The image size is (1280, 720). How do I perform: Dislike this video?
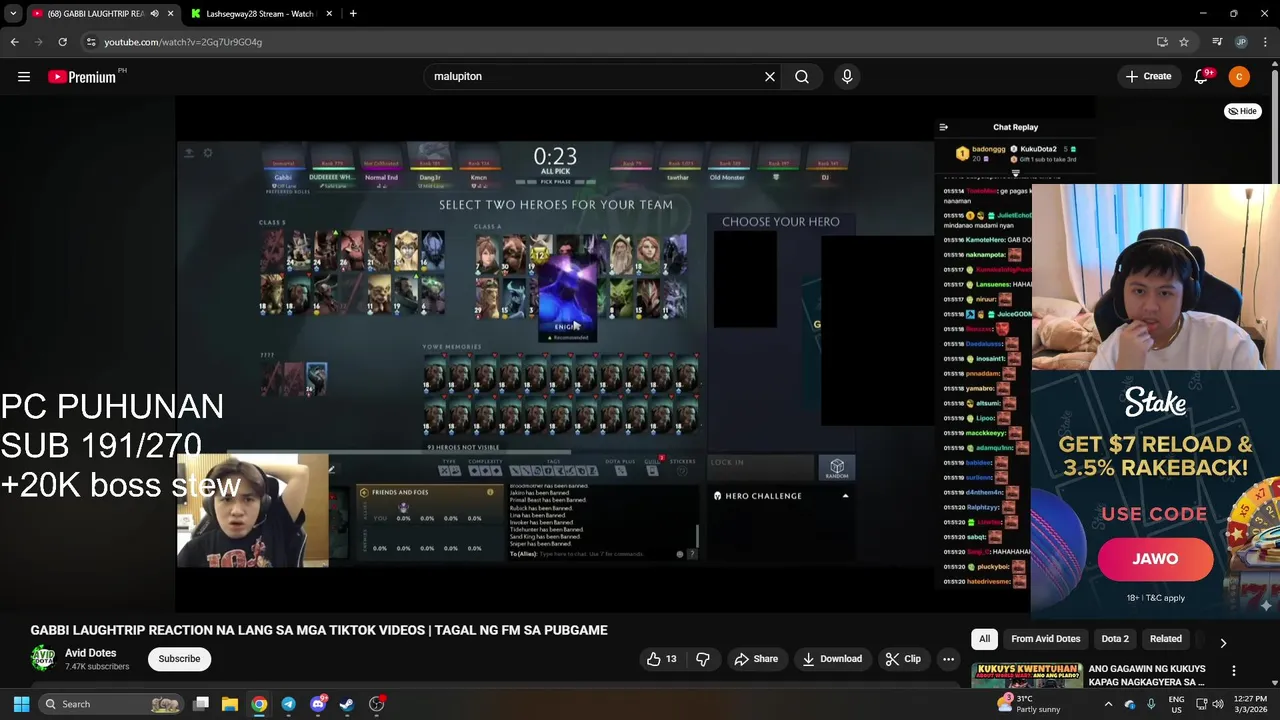pos(703,659)
